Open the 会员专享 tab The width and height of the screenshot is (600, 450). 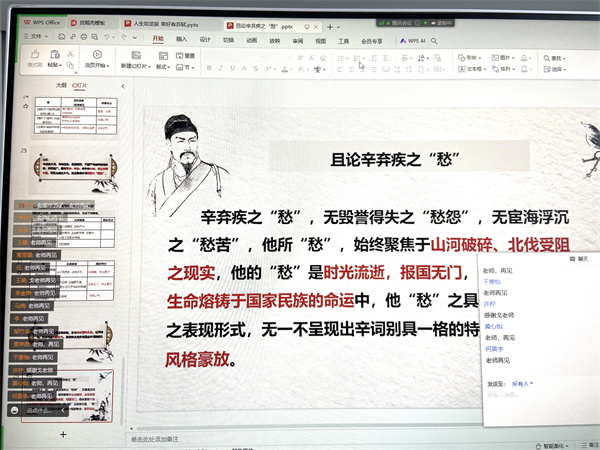(372, 41)
